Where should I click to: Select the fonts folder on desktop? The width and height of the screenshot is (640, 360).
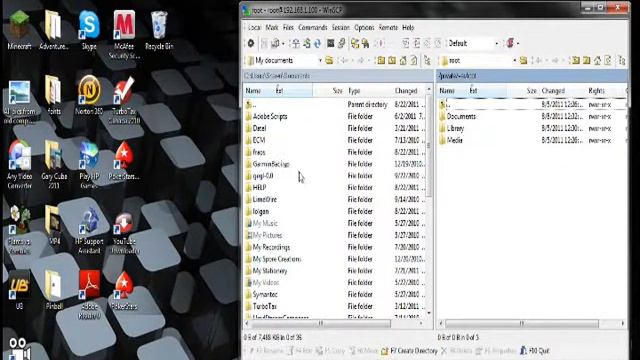click(54, 95)
